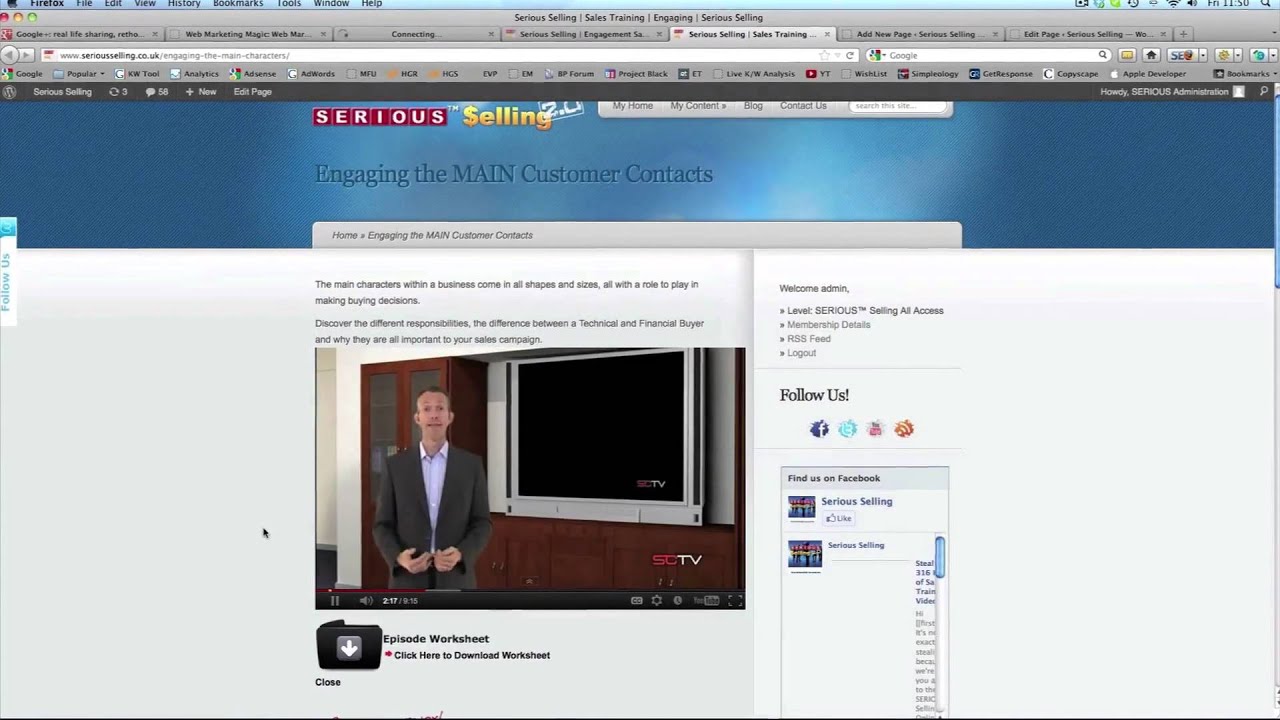Click the admin bar search magnifier
This screenshot has width=1280, height=720.
click(1264, 91)
